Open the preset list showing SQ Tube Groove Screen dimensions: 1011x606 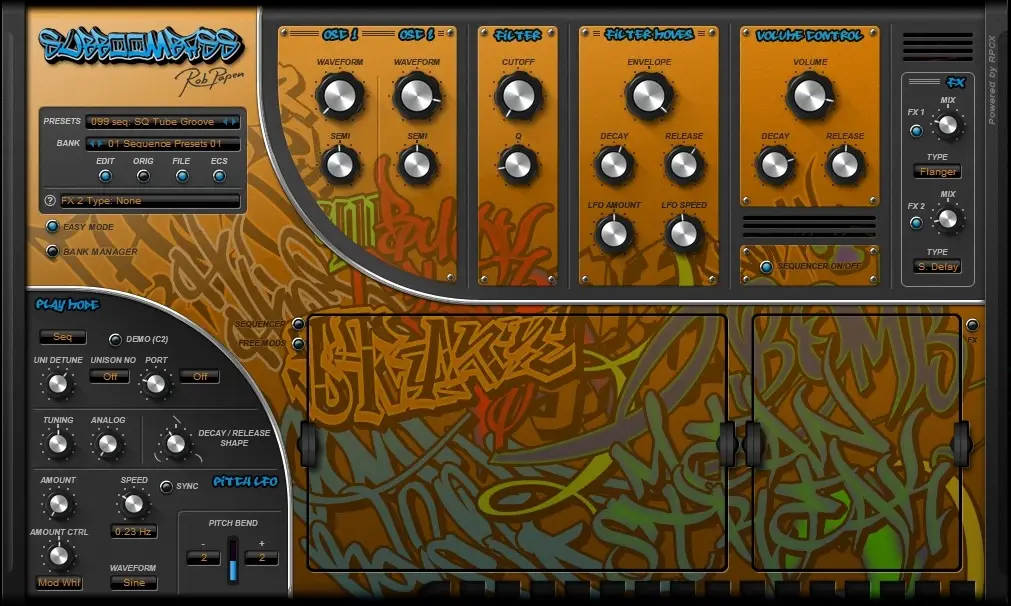coord(162,121)
